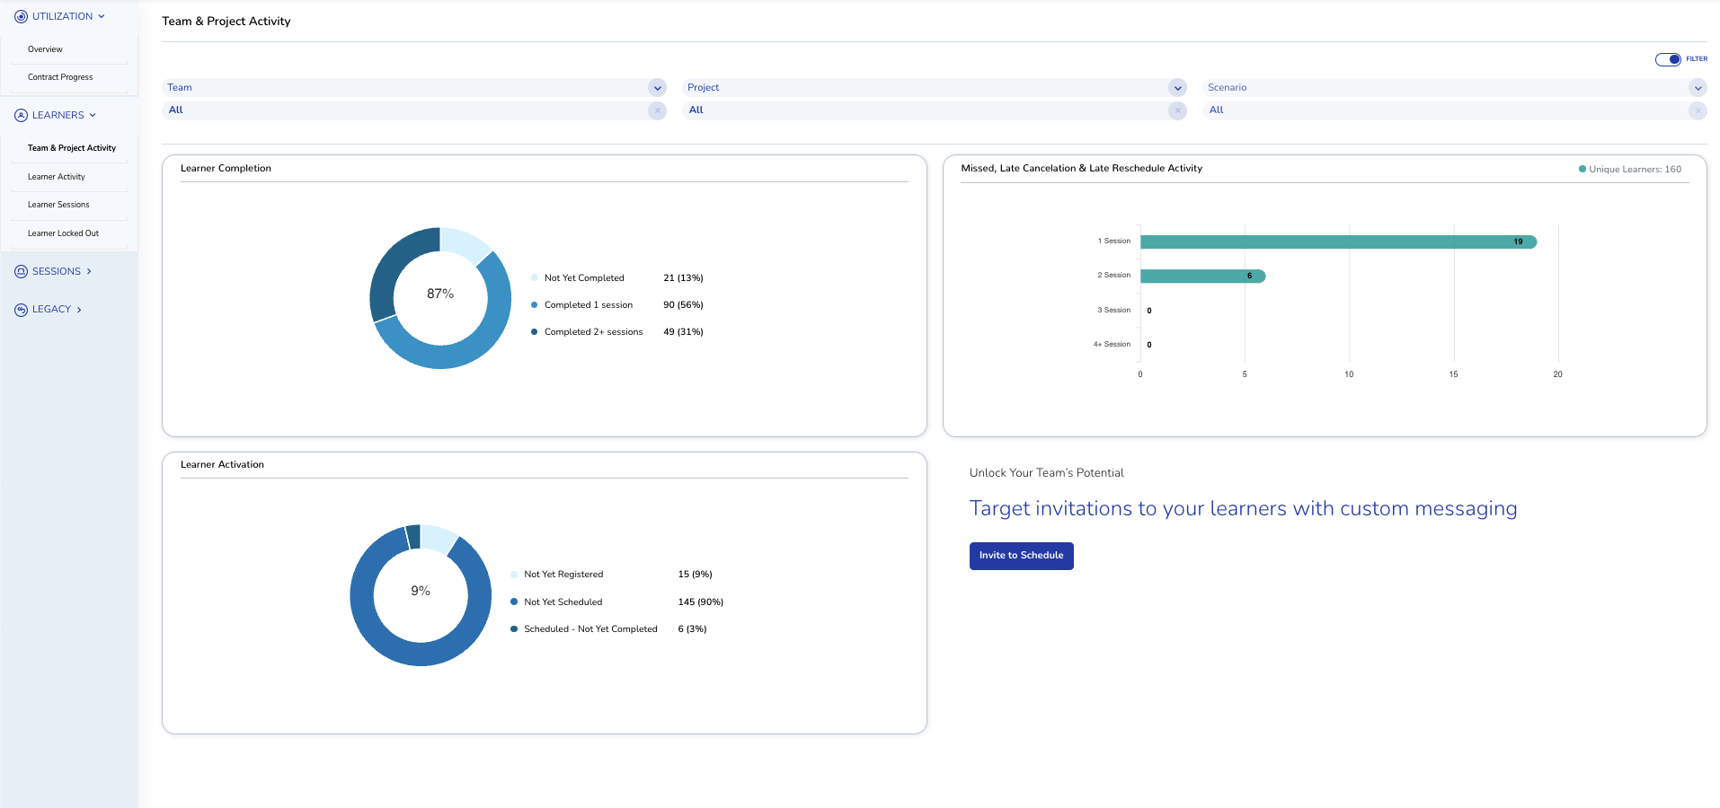Screen dimensions: 1720x808
Task: Select Team & Project Activity in sidebar
Action: (x=72, y=148)
